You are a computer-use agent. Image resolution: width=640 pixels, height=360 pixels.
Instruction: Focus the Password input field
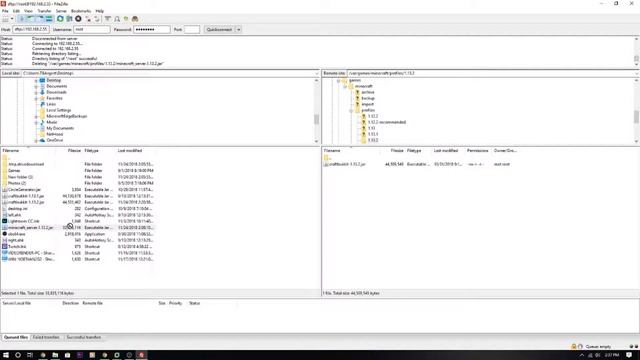click(152, 29)
